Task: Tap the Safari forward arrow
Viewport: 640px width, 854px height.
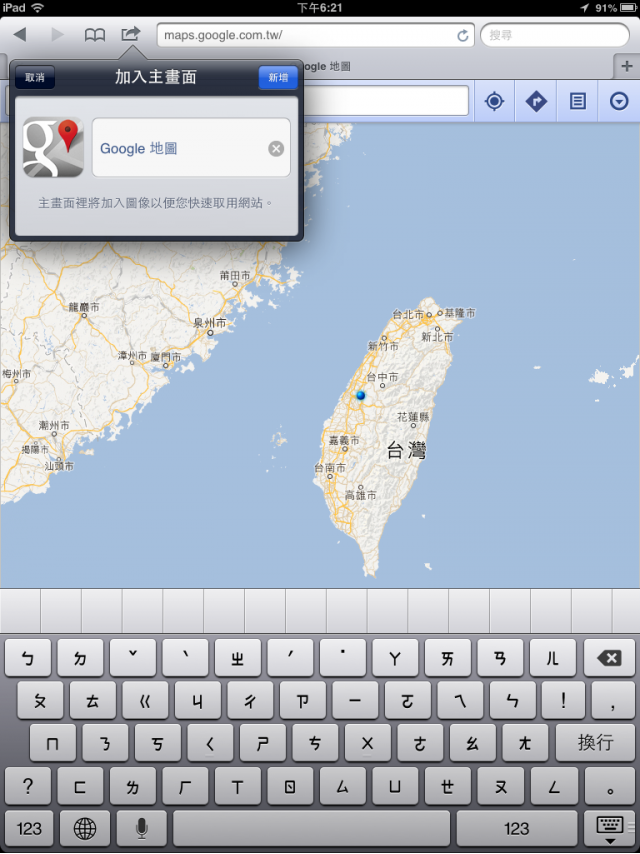Action: (x=57, y=35)
